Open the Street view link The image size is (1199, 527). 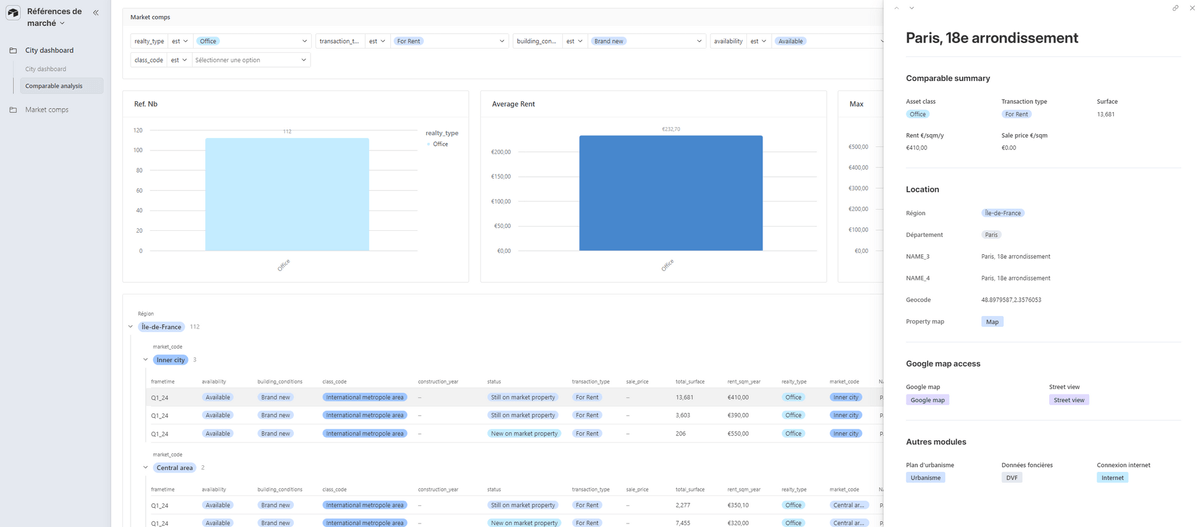[x=1069, y=400]
